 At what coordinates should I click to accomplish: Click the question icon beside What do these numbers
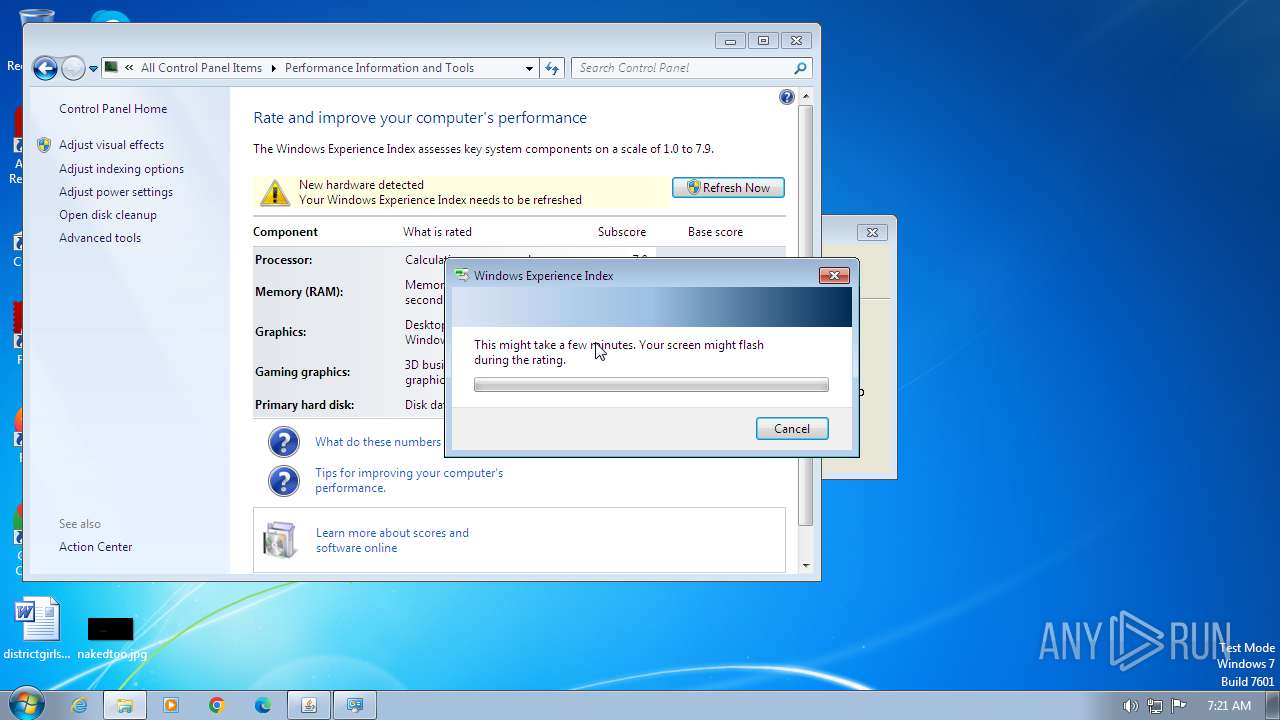coord(284,442)
